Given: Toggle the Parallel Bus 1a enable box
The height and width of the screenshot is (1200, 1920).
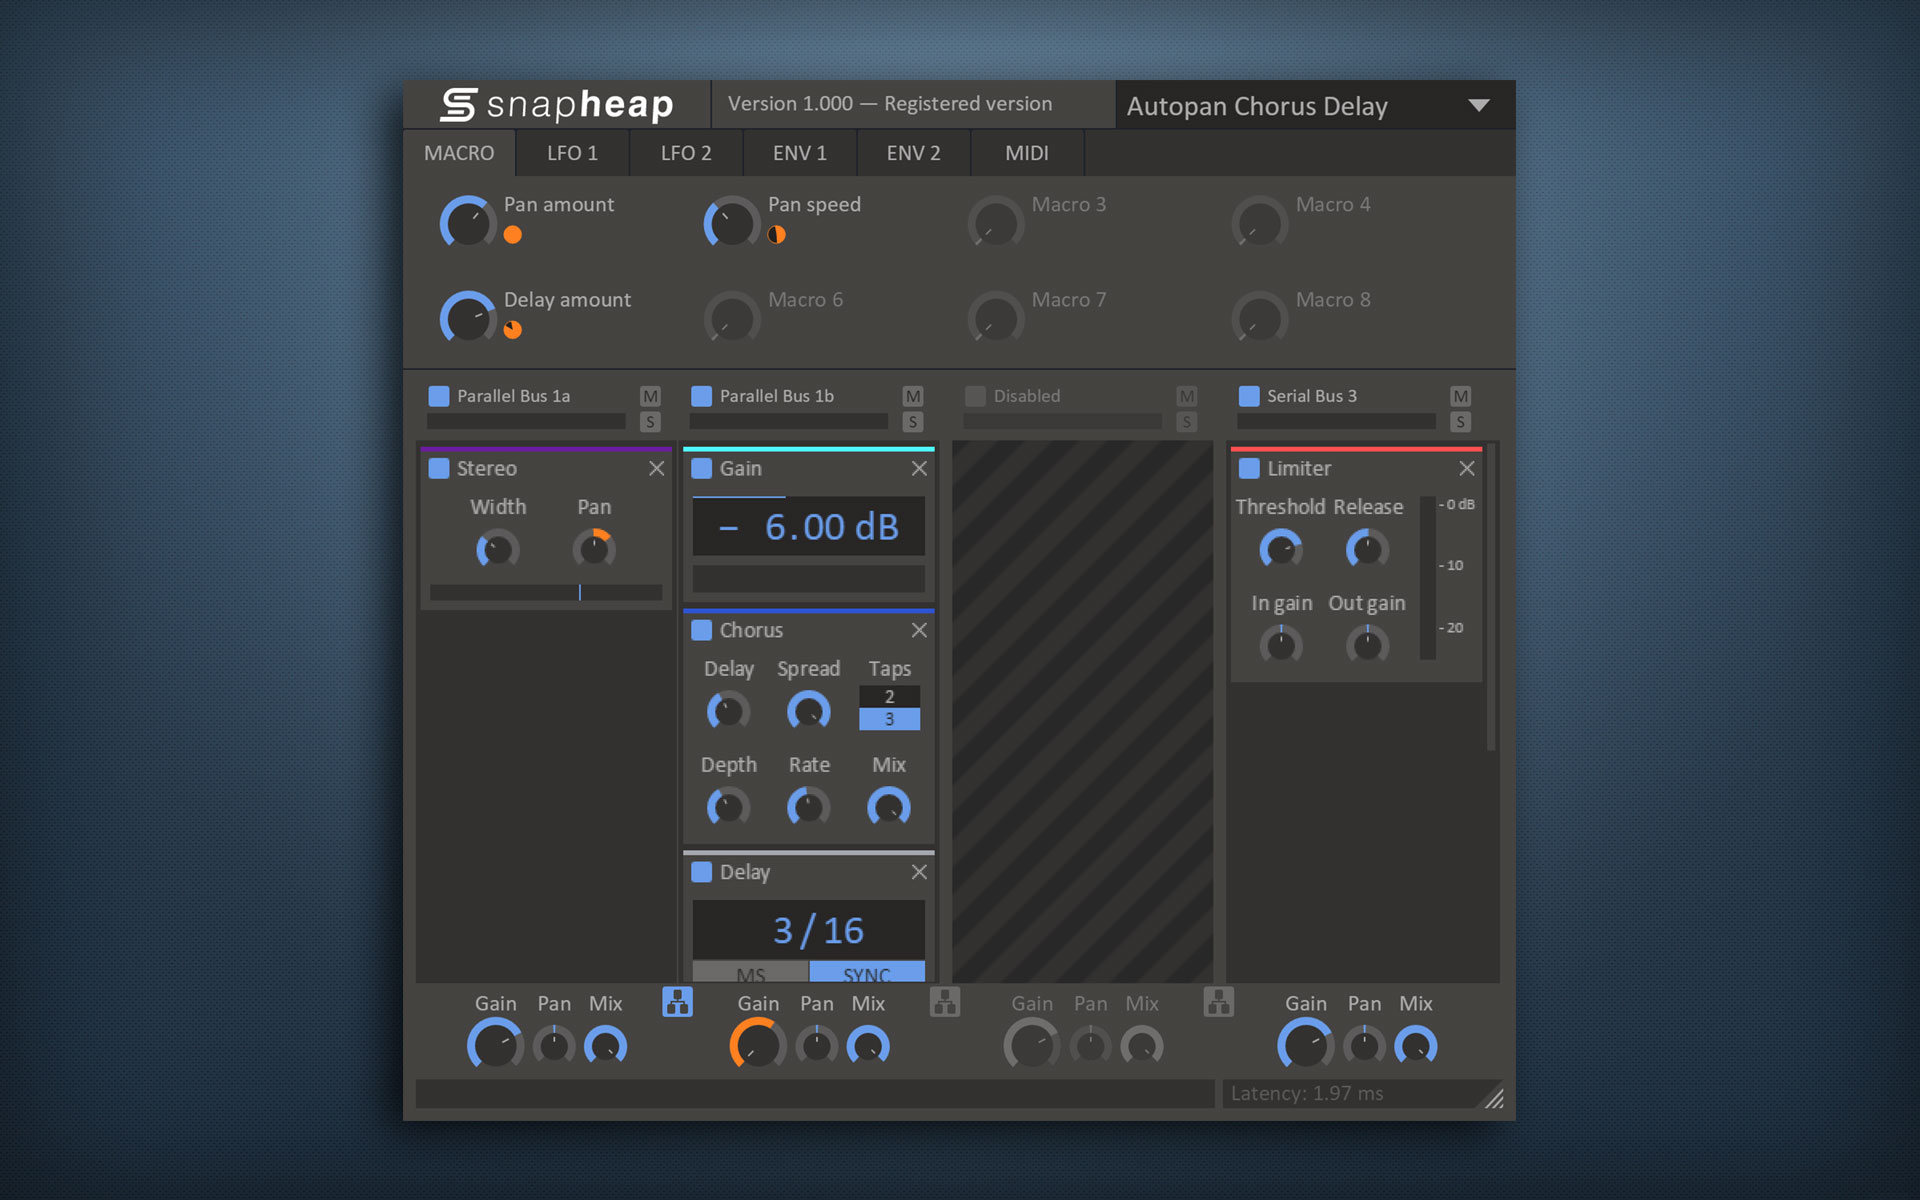Looking at the screenshot, I should pos(439,396).
